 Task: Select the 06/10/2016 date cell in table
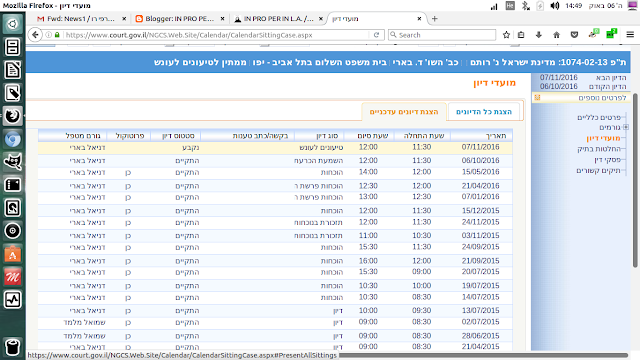(x=480, y=160)
